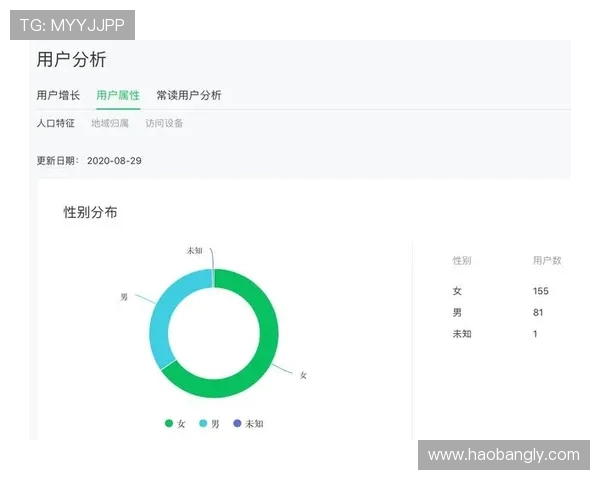Click the value 155
The height and width of the screenshot is (480, 600).
541,291
